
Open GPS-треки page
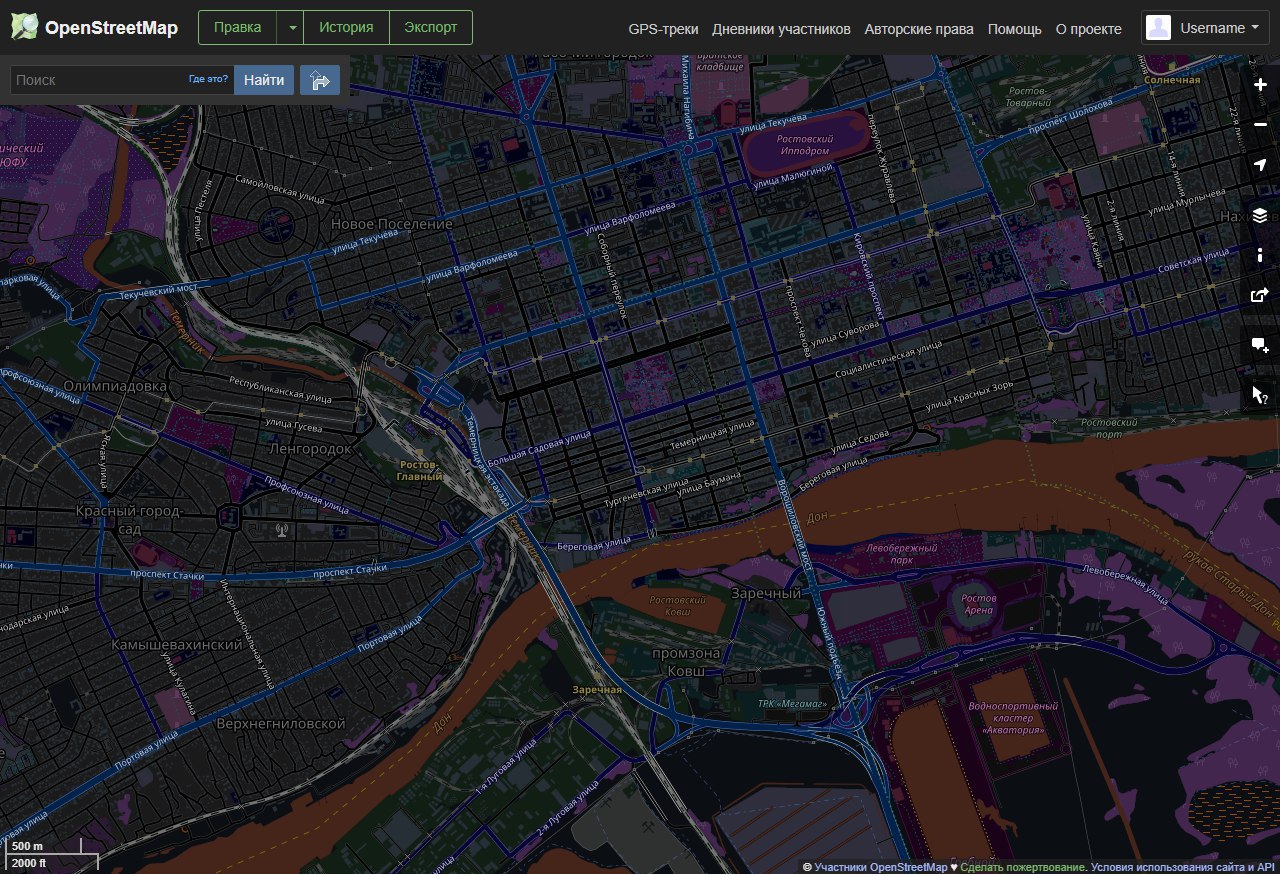click(x=663, y=29)
